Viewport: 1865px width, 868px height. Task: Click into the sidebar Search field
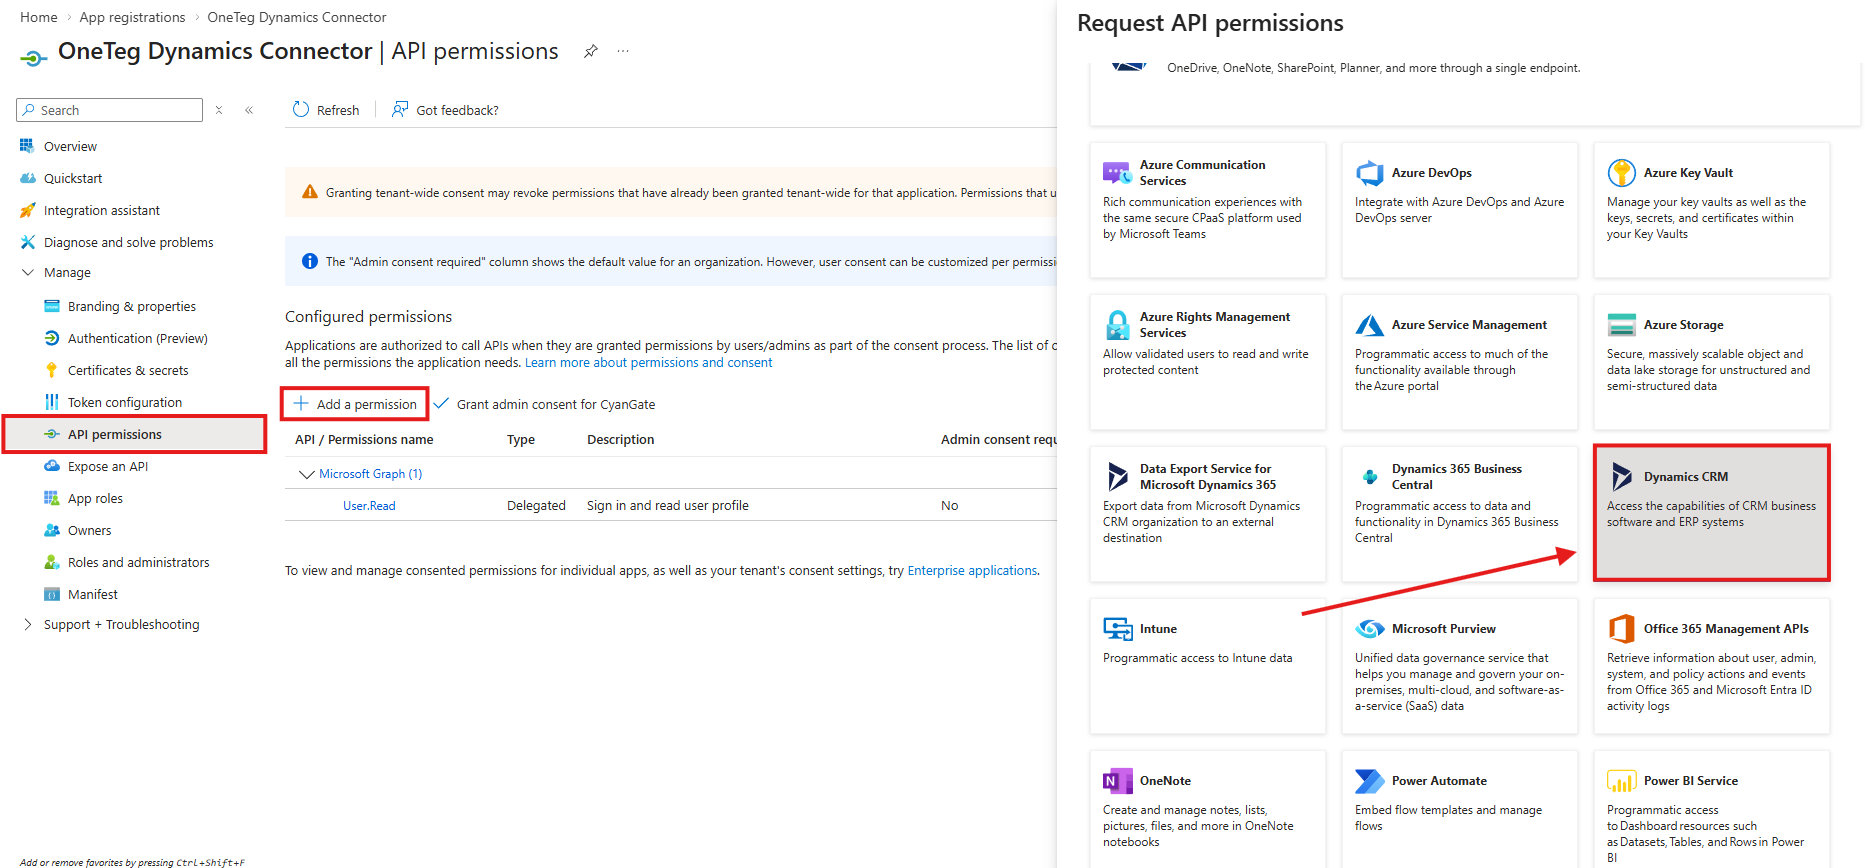tap(110, 110)
